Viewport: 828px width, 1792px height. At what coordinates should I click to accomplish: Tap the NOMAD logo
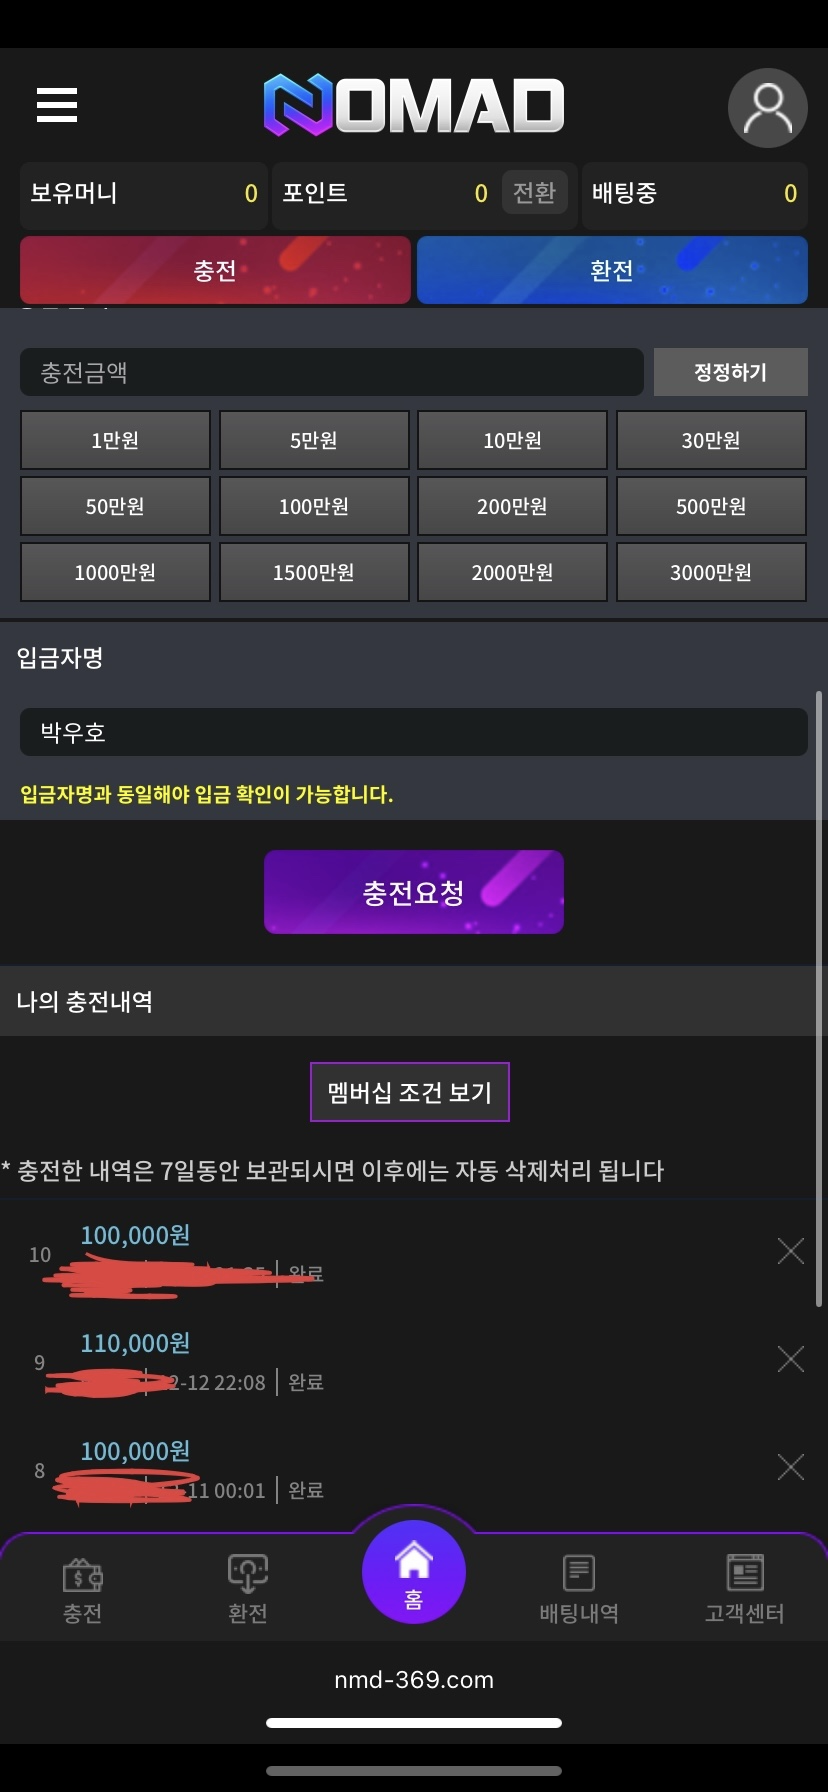point(414,105)
